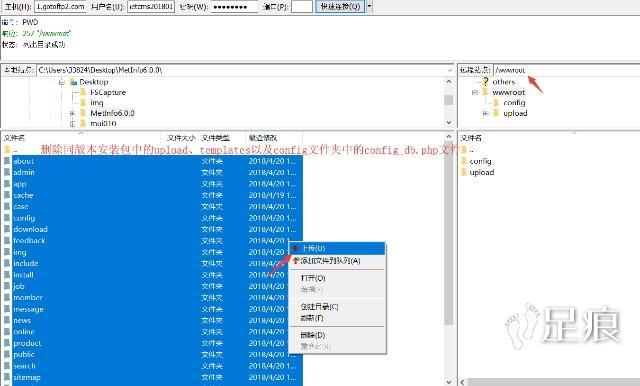Click the upload folder icon in remote list

pyautogui.click(x=464, y=172)
